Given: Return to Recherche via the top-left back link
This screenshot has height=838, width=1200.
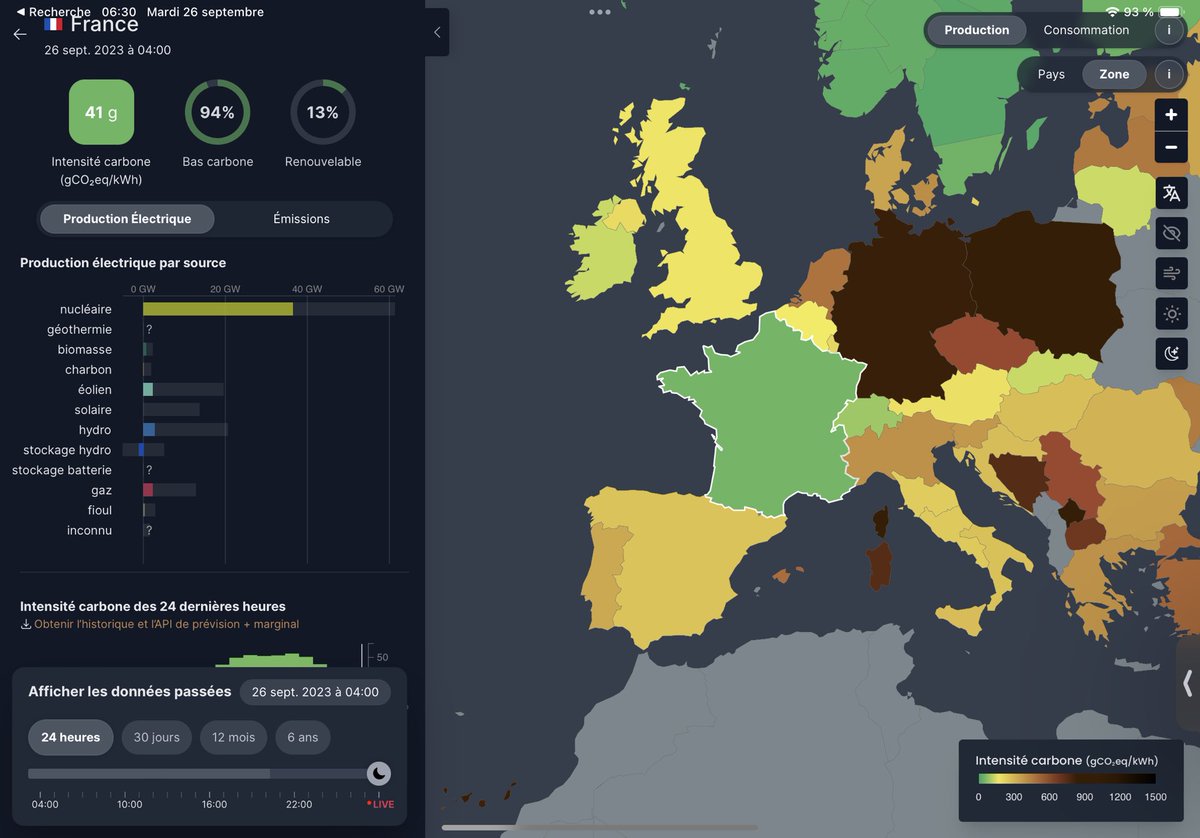Looking at the screenshot, I should coord(54,12).
